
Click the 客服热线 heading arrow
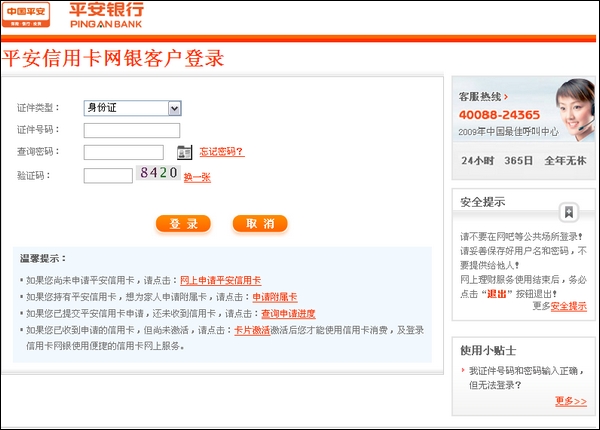[x=506, y=97]
